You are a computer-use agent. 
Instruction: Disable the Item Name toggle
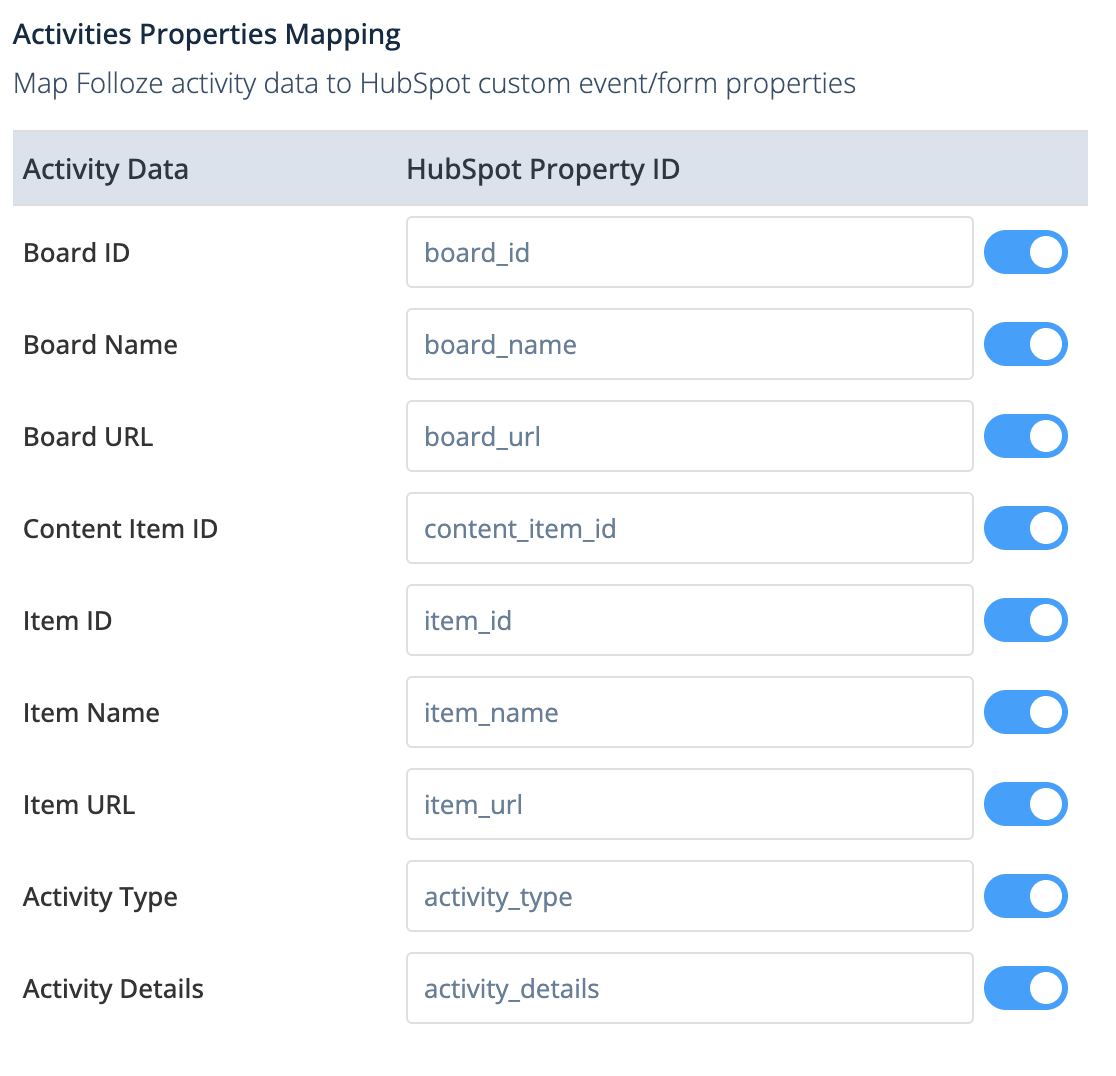pos(1025,713)
